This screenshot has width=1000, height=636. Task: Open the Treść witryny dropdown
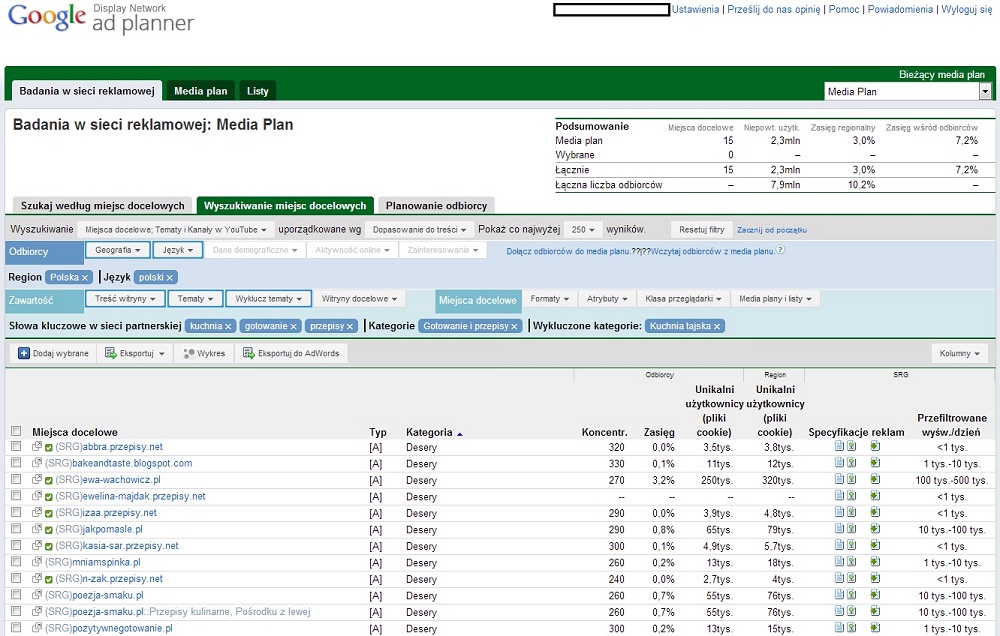125,299
